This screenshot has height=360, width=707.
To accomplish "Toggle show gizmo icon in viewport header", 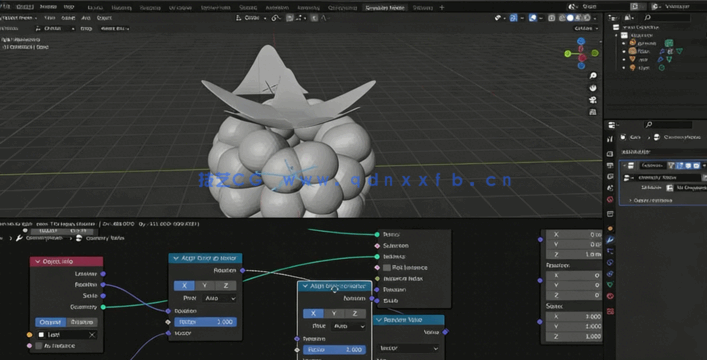I will [x=514, y=18].
